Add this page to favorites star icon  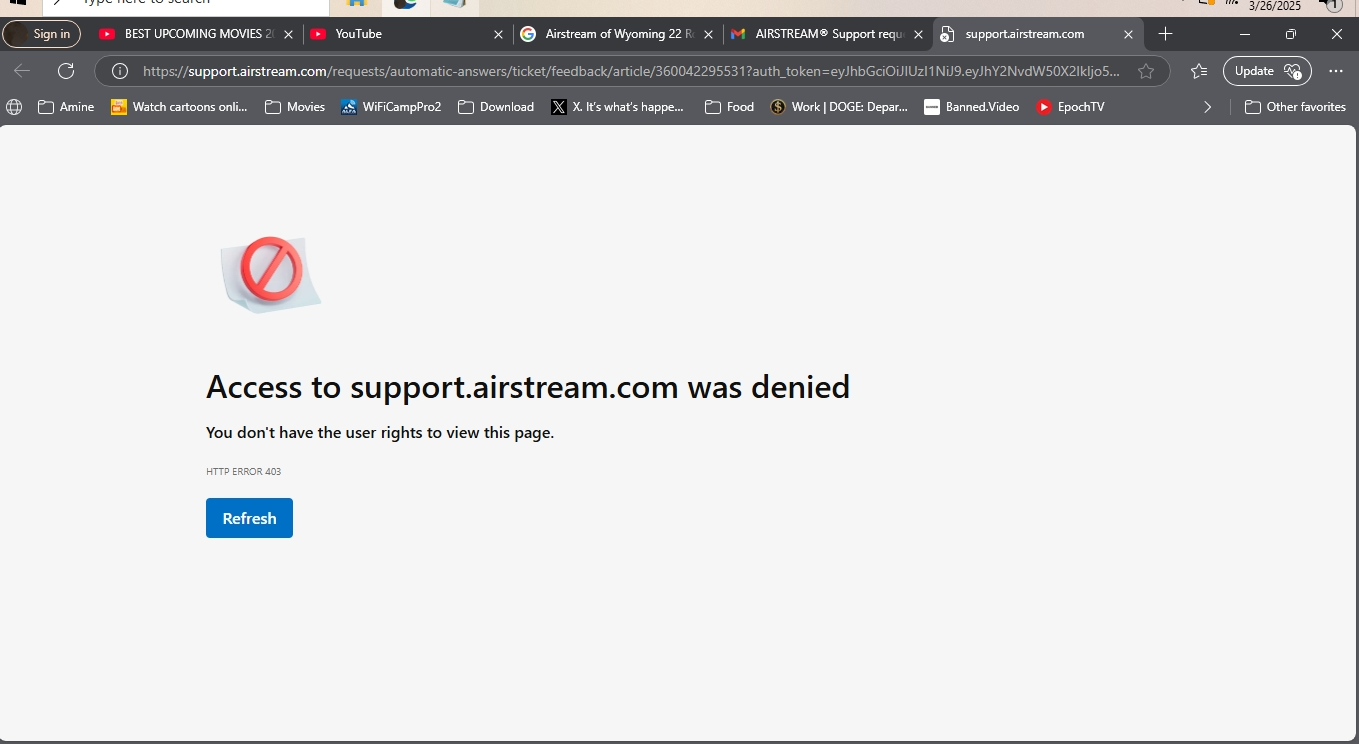pyautogui.click(x=1146, y=71)
